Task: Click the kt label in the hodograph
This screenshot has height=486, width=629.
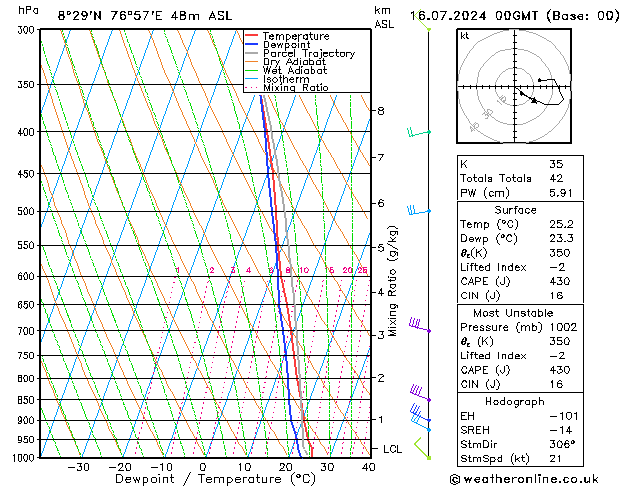Action: (465, 36)
